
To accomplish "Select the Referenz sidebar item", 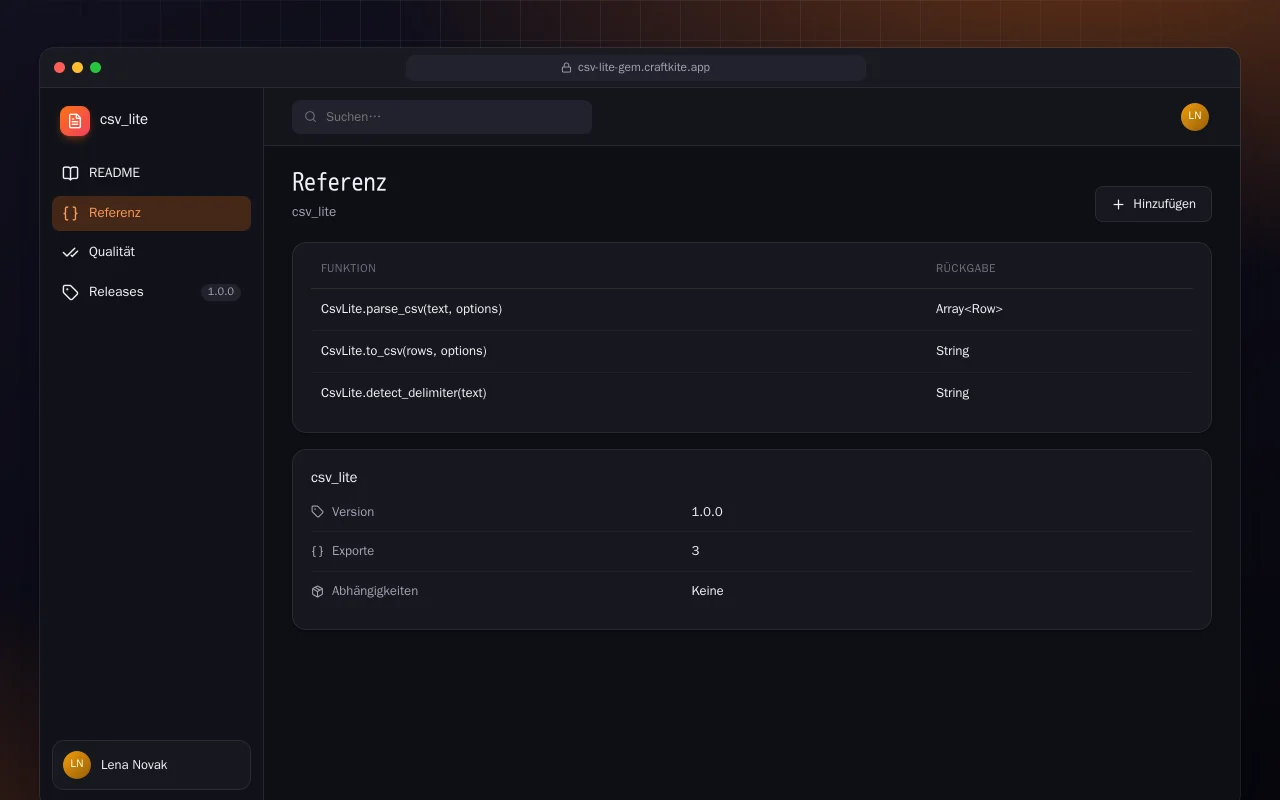I will coord(151,213).
